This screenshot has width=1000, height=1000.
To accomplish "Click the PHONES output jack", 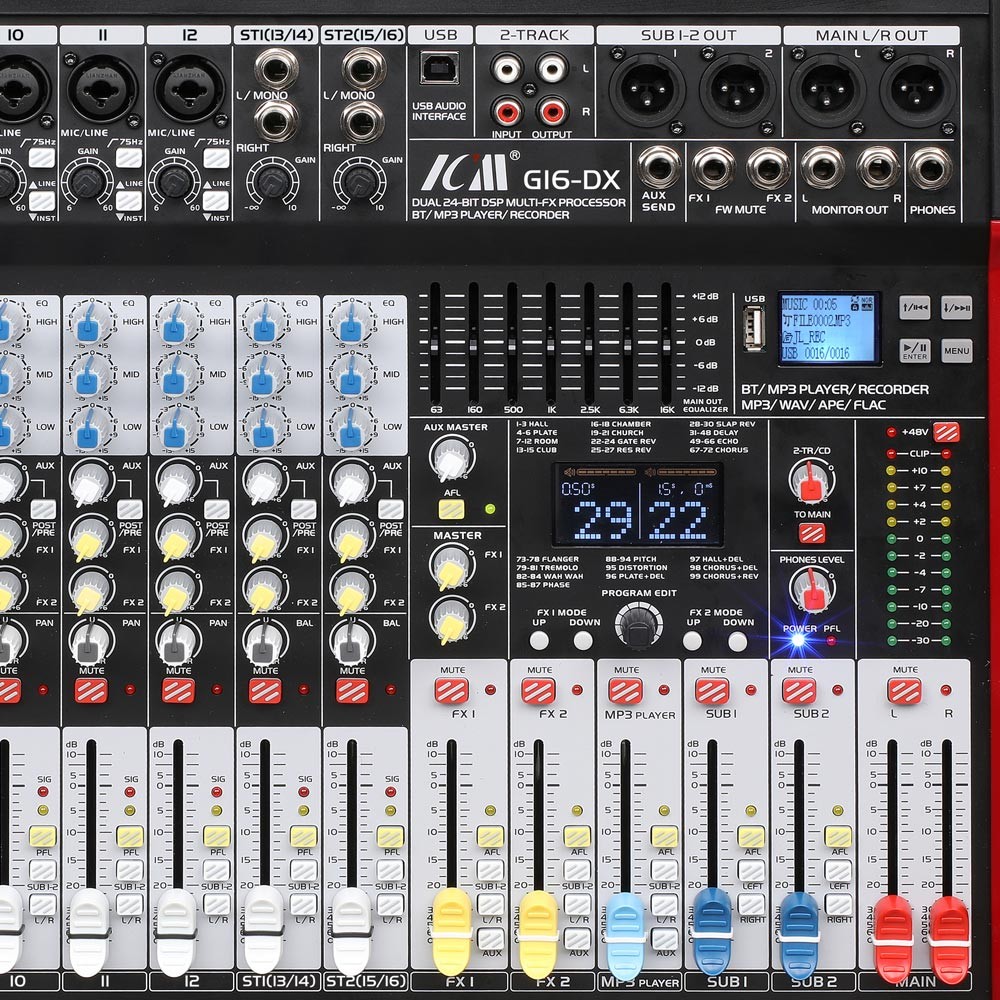I will coord(930,169).
